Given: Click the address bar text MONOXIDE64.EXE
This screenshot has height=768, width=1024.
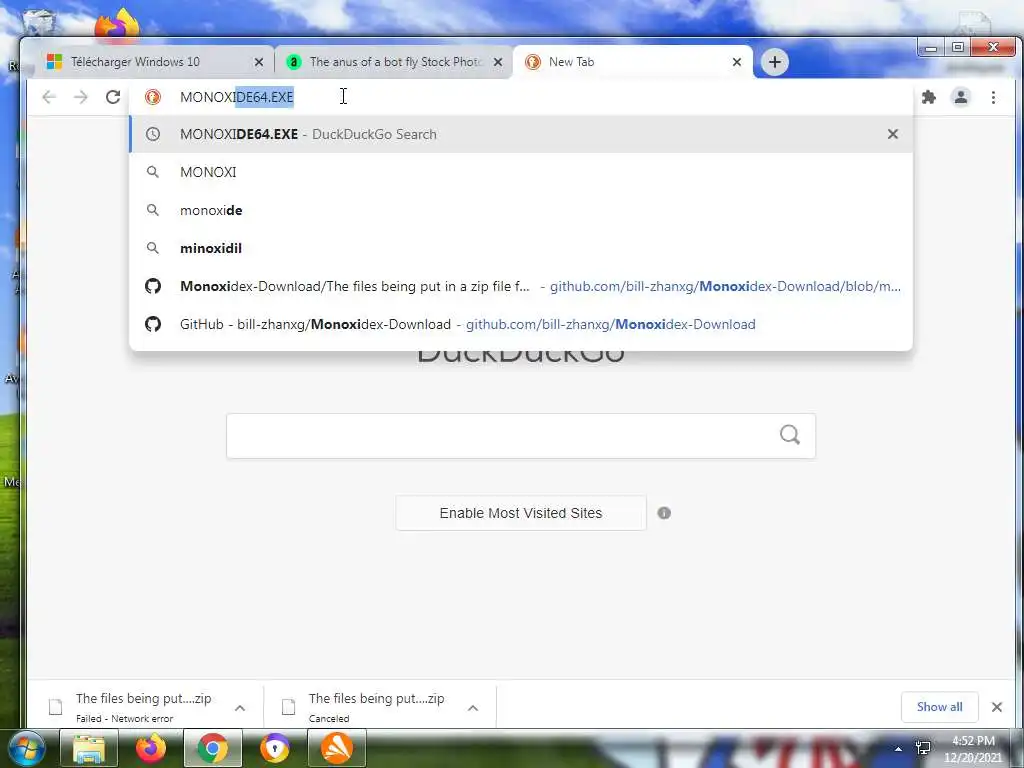Looking at the screenshot, I should click(x=236, y=97).
